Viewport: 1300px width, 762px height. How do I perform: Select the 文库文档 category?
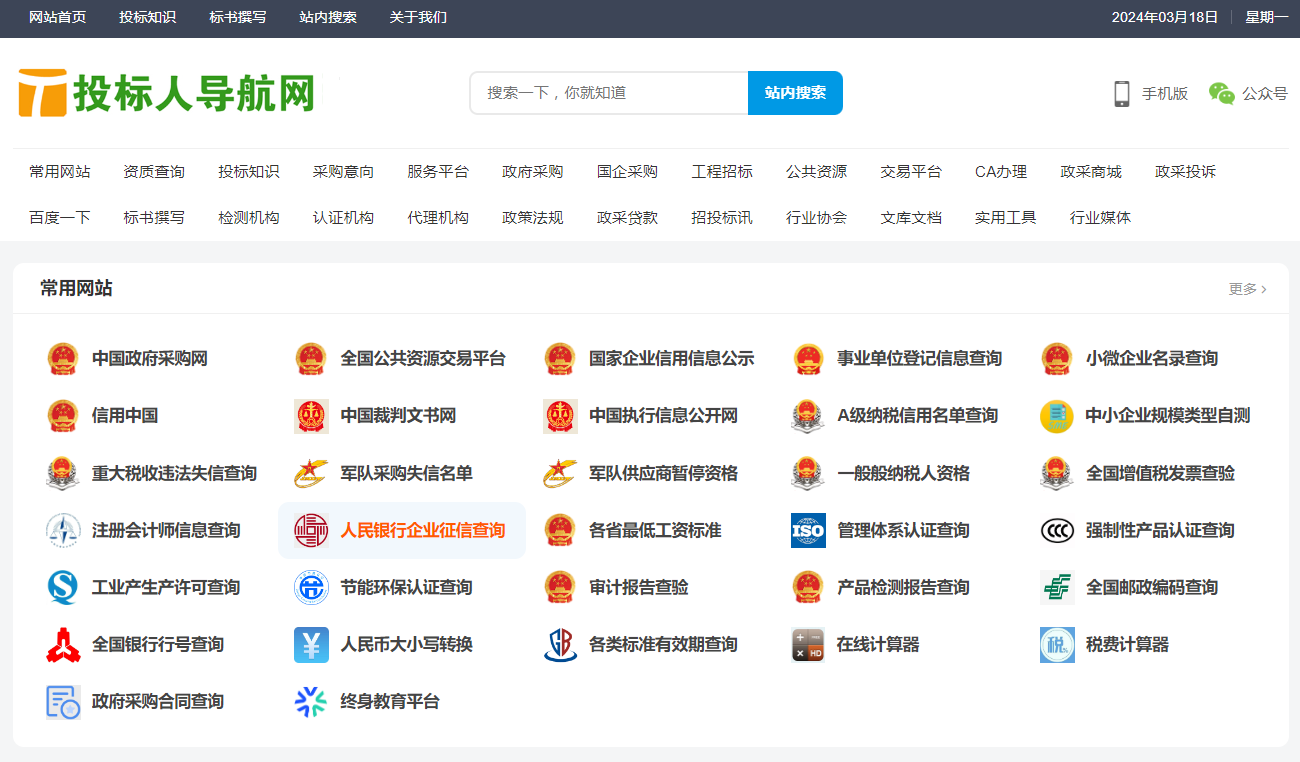tap(911, 218)
